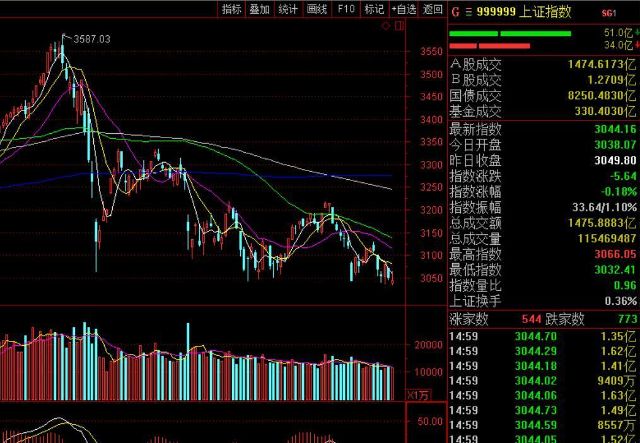Select the 今日开盘 value 3038.07

pos(615,145)
